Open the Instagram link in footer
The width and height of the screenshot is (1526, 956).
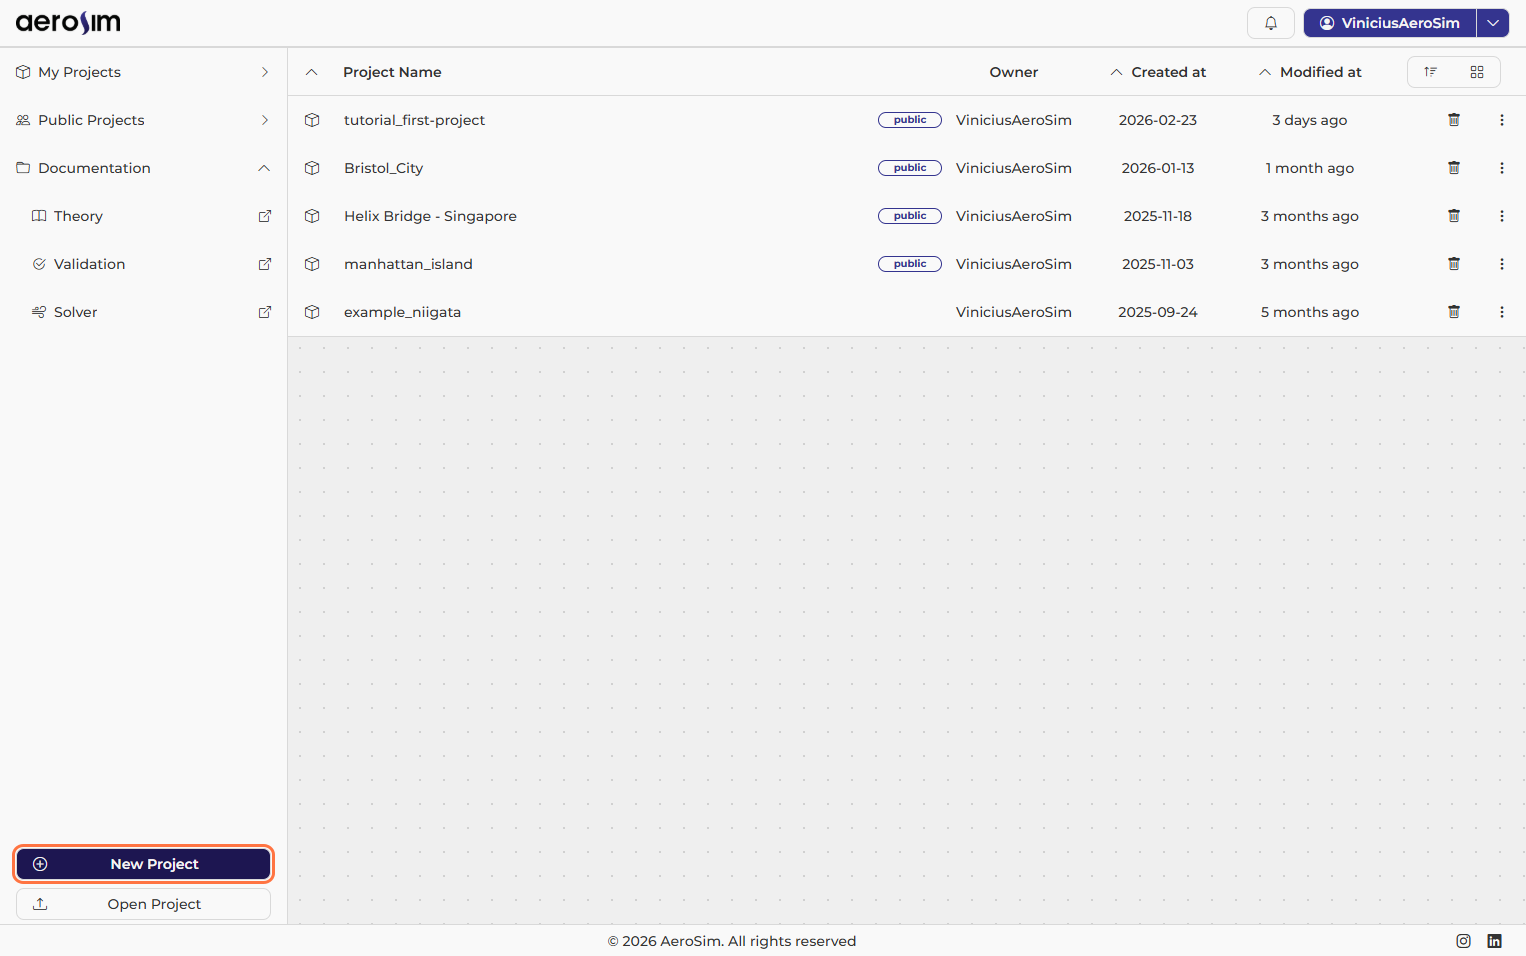[1463, 941]
